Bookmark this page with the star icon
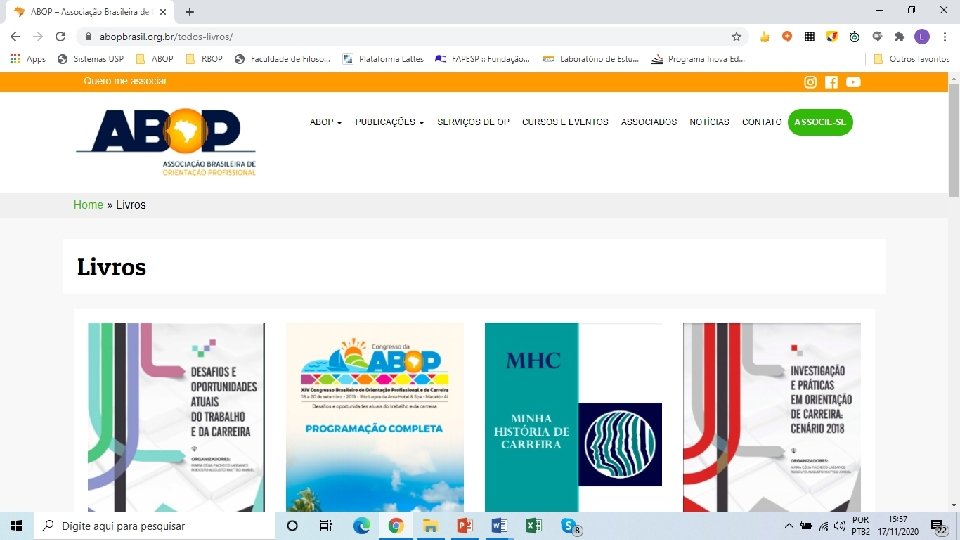The image size is (960, 540). pos(736,37)
